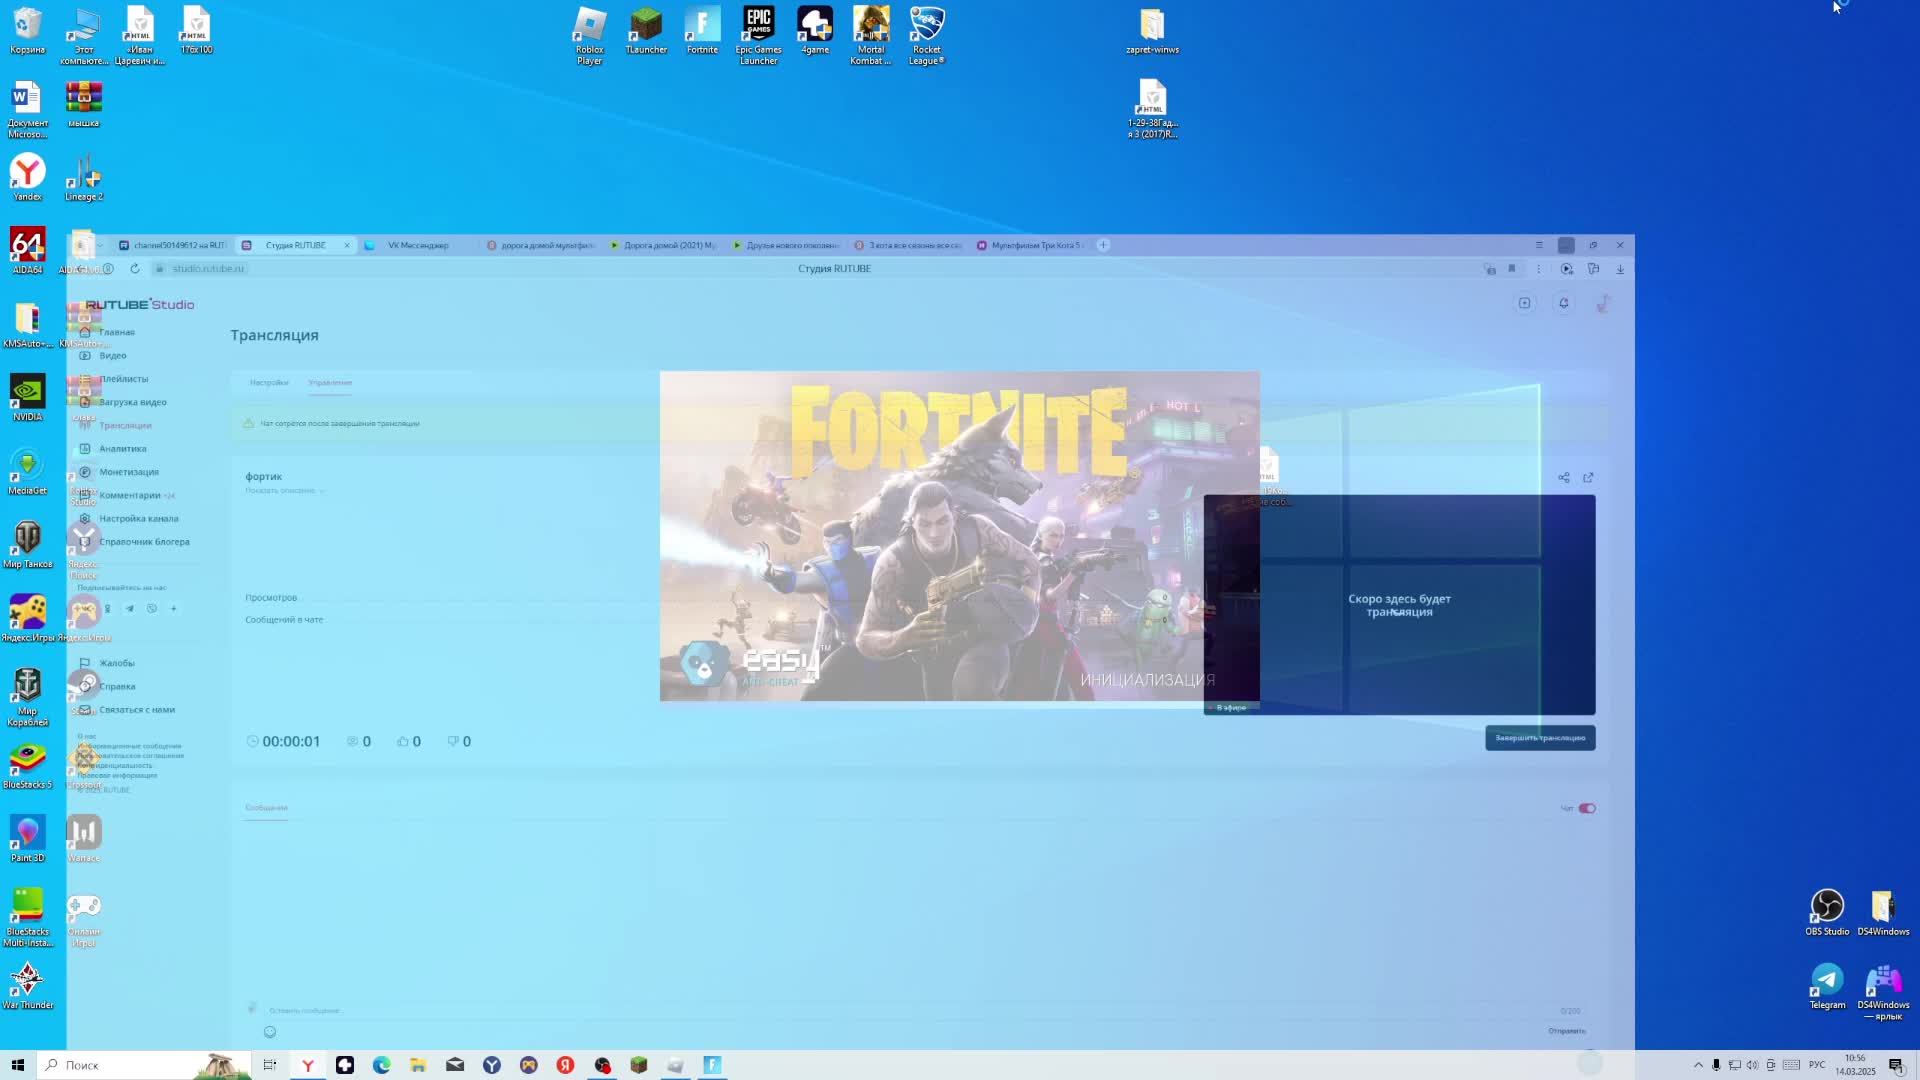
Task: Open the browser three-dot menu
Action: [x=1539, y=268]
